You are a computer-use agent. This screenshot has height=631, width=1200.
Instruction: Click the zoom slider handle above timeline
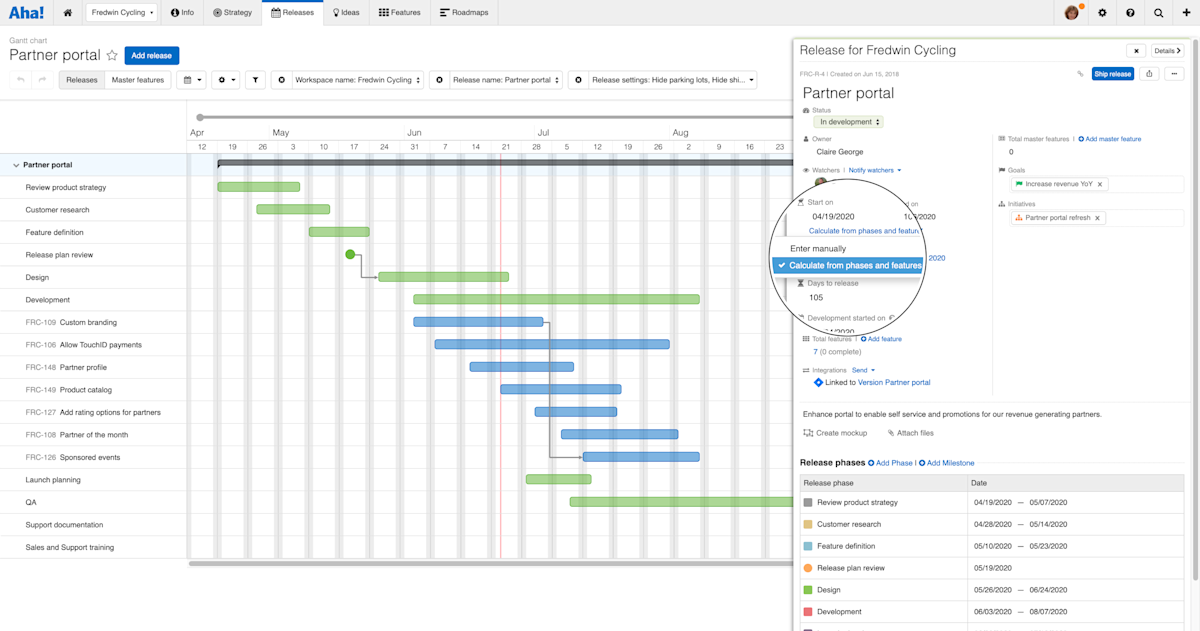point(201,118)
